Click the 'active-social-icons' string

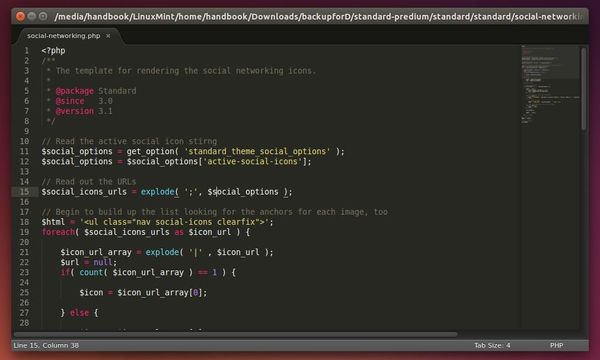pyautogui.click(x=253, y=161)
